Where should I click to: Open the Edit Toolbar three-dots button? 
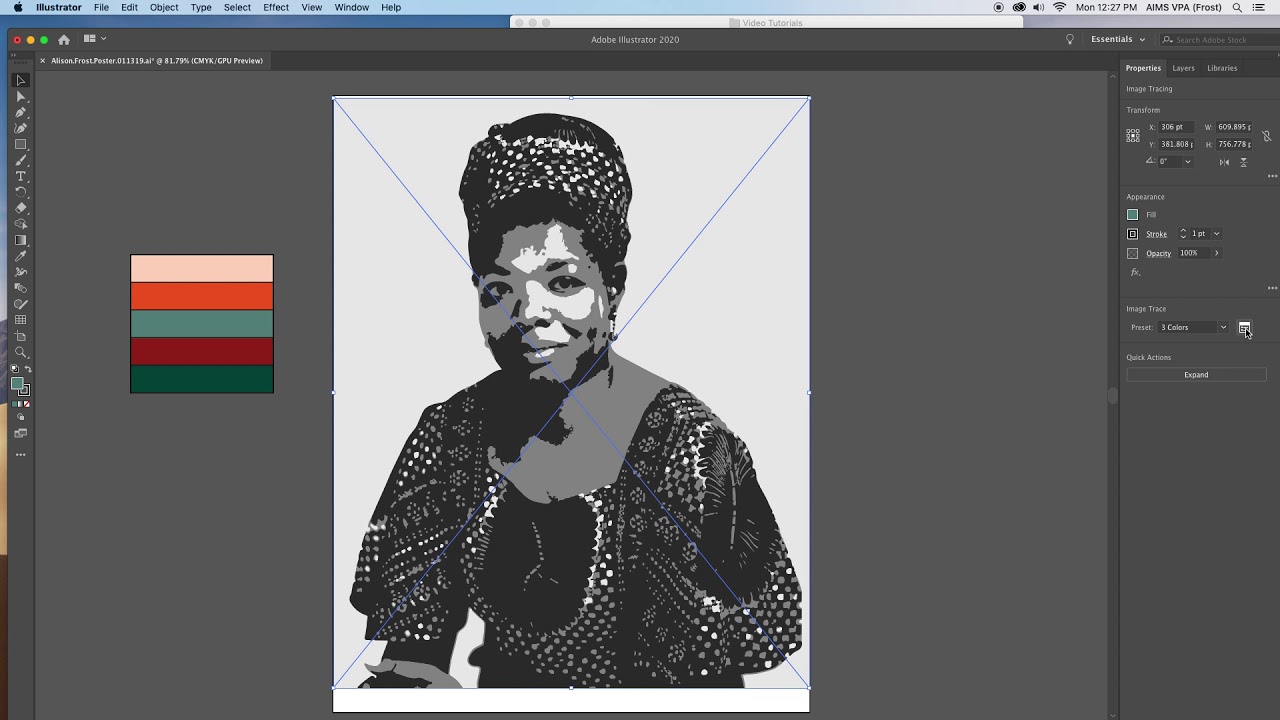(20, 455)
